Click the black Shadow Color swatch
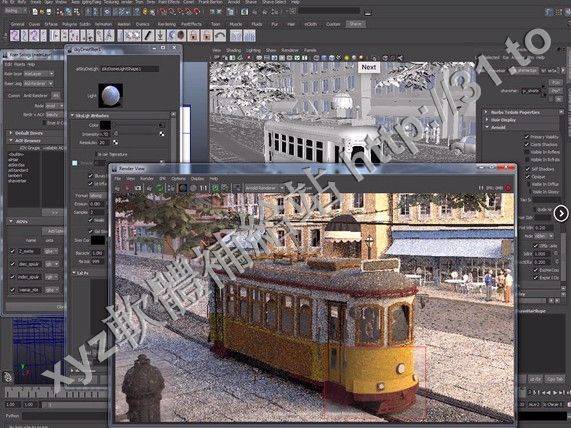 [x=98, y=240]
